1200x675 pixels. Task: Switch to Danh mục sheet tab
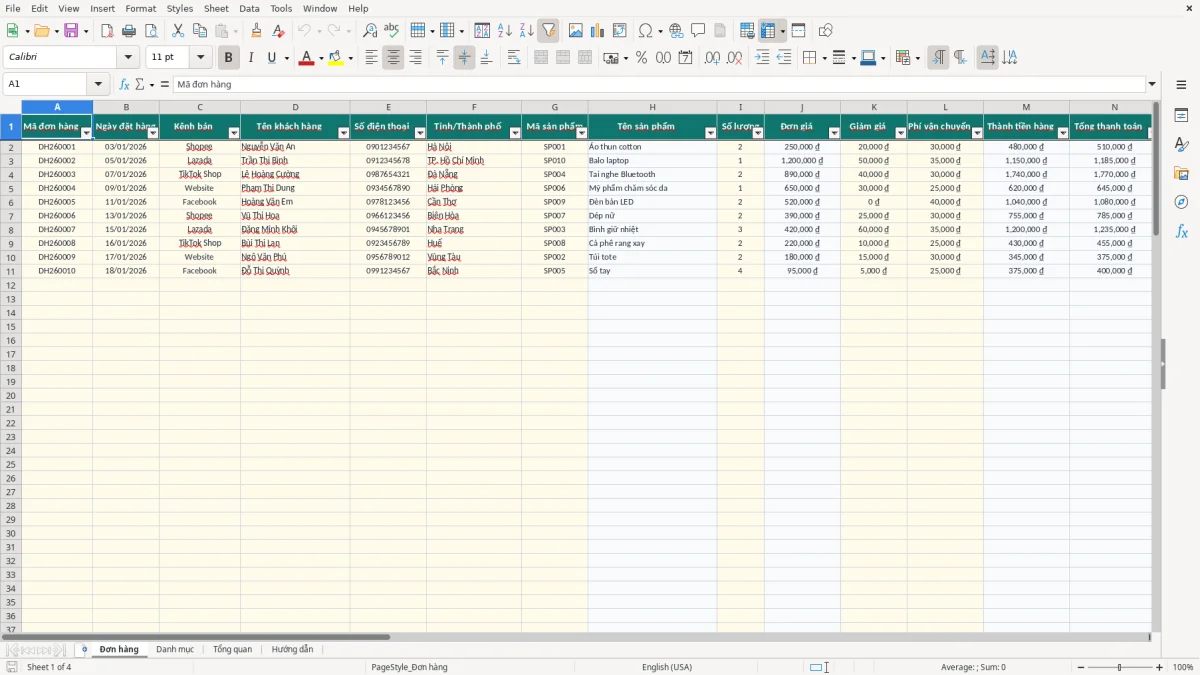pos(175,649)
